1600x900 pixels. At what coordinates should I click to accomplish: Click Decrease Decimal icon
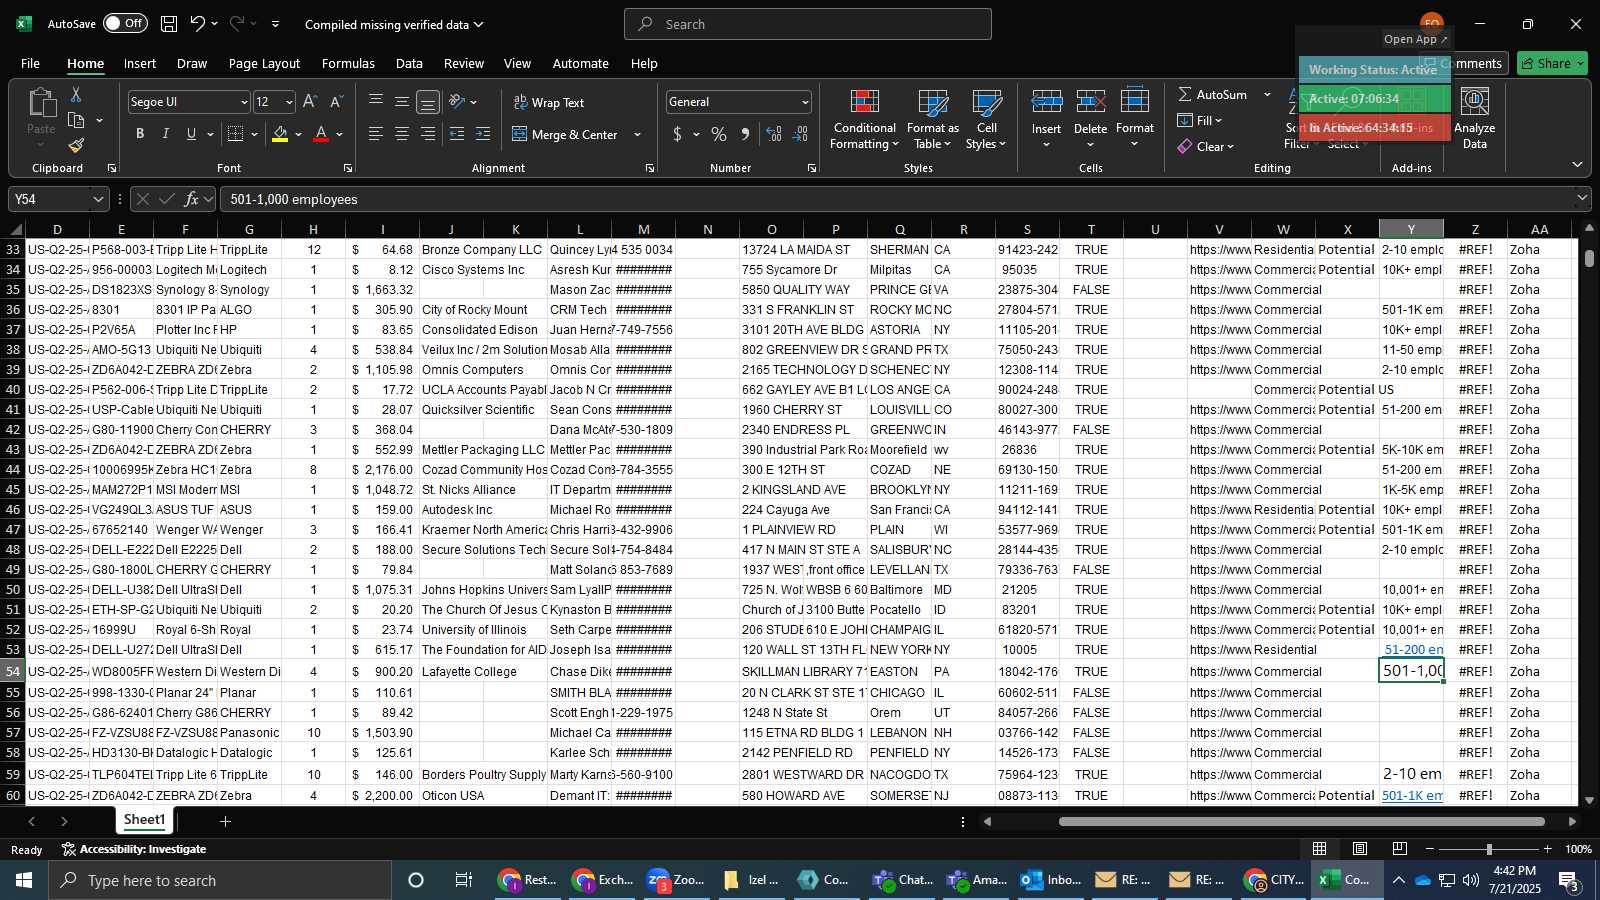click(x=800, y=134)
